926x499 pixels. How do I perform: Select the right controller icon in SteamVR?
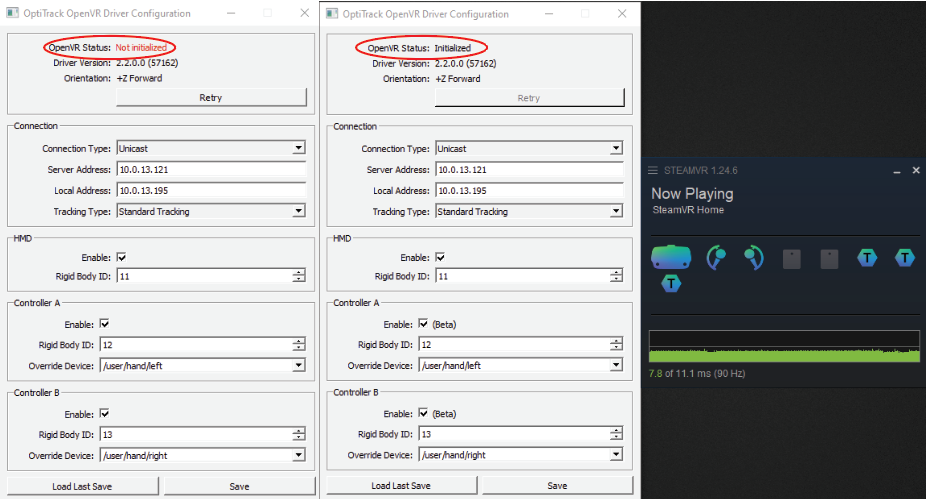coord(753,258)
